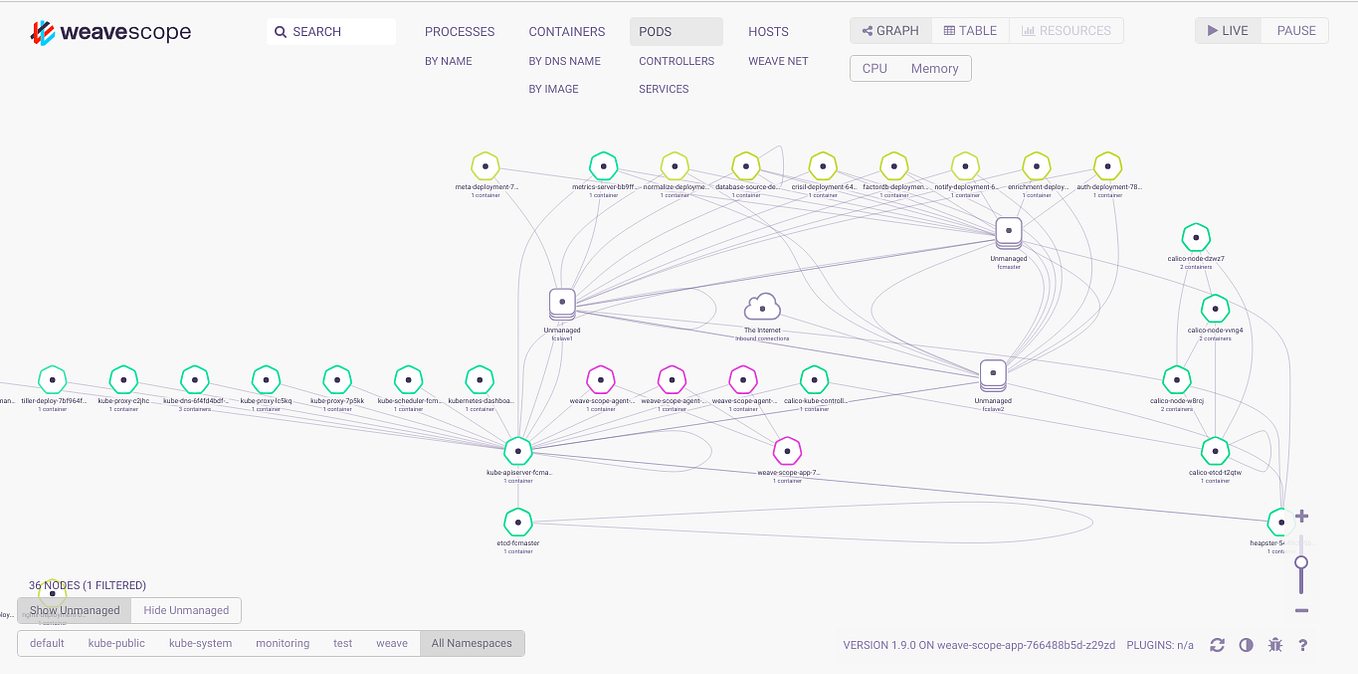Select All Namespaces filter
Screen dimensions: 1358x674
coord(472,644)
